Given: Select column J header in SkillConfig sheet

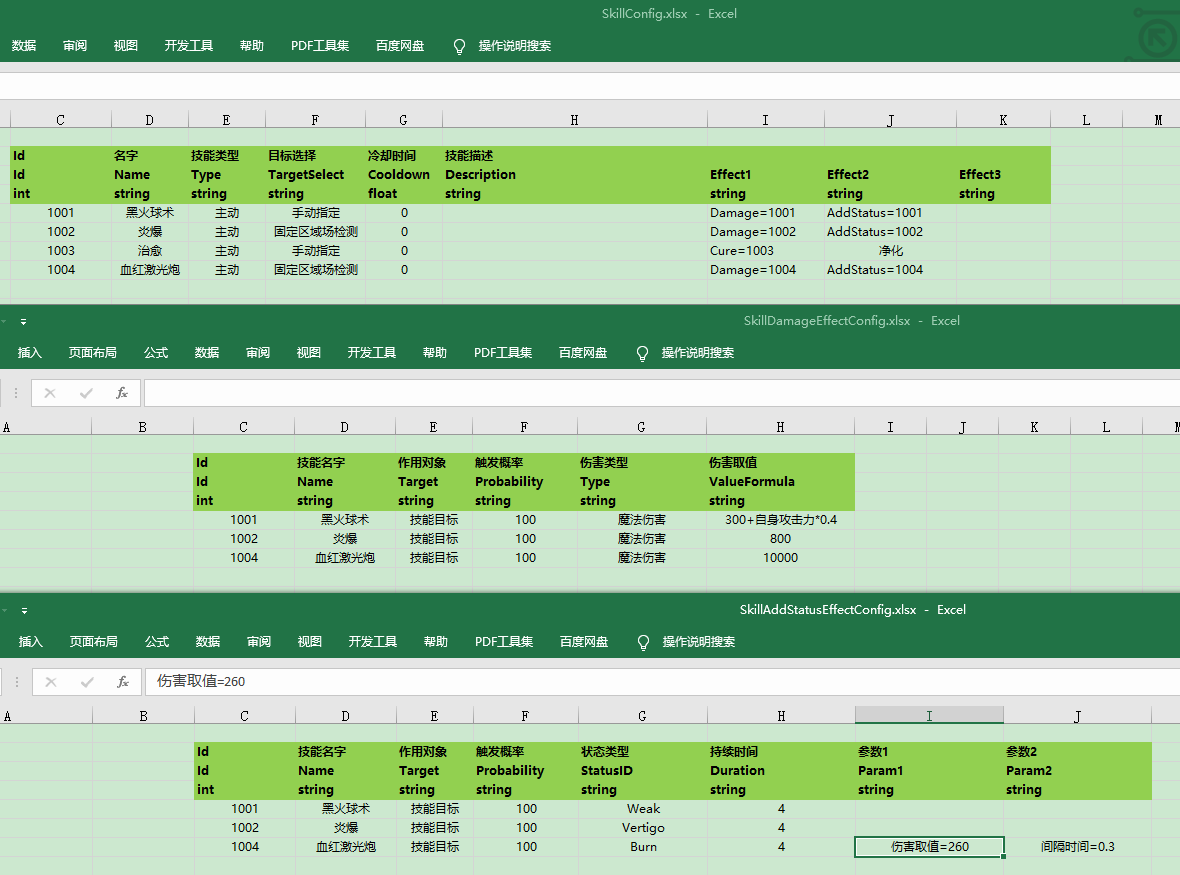Looking at the screenshot, I should (x=890, y=120).
